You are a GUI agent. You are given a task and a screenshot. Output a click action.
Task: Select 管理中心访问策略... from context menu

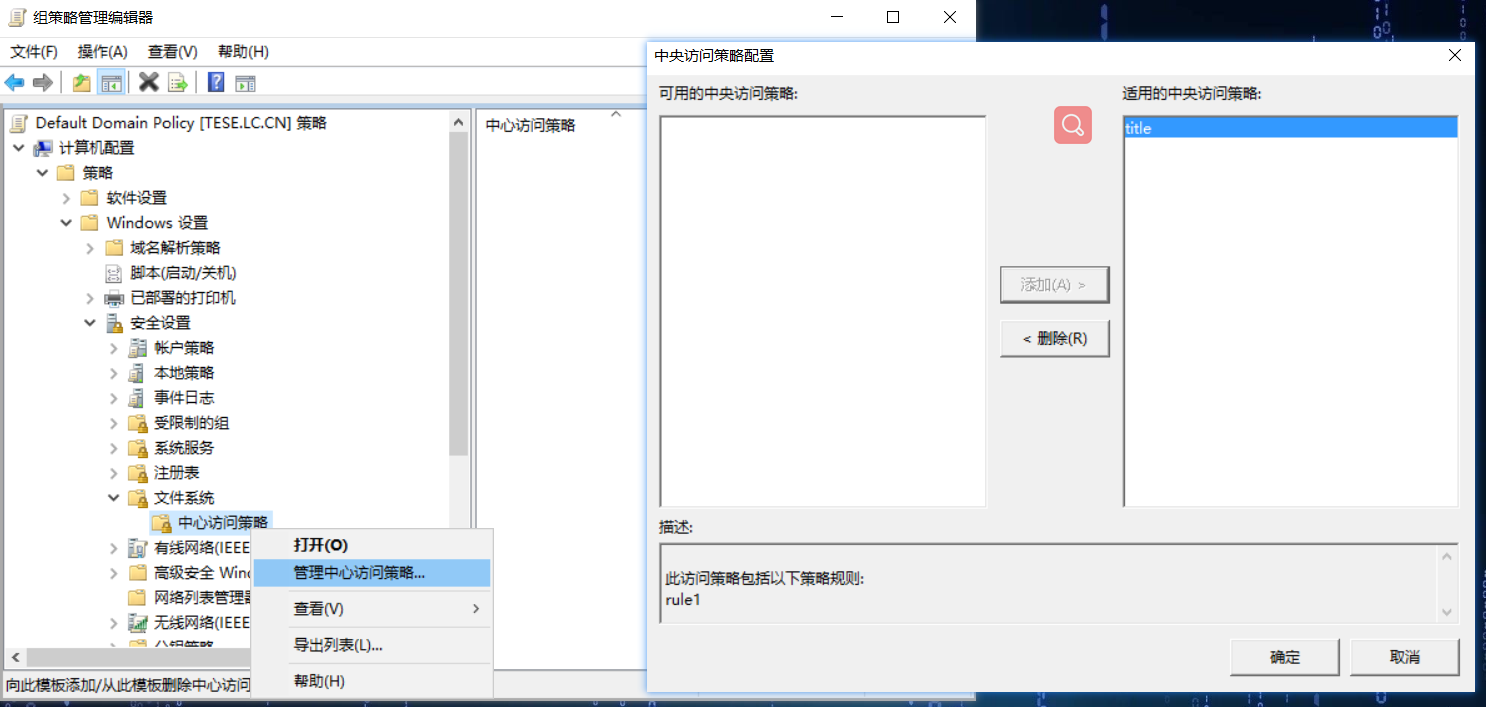tap(359, 573)
